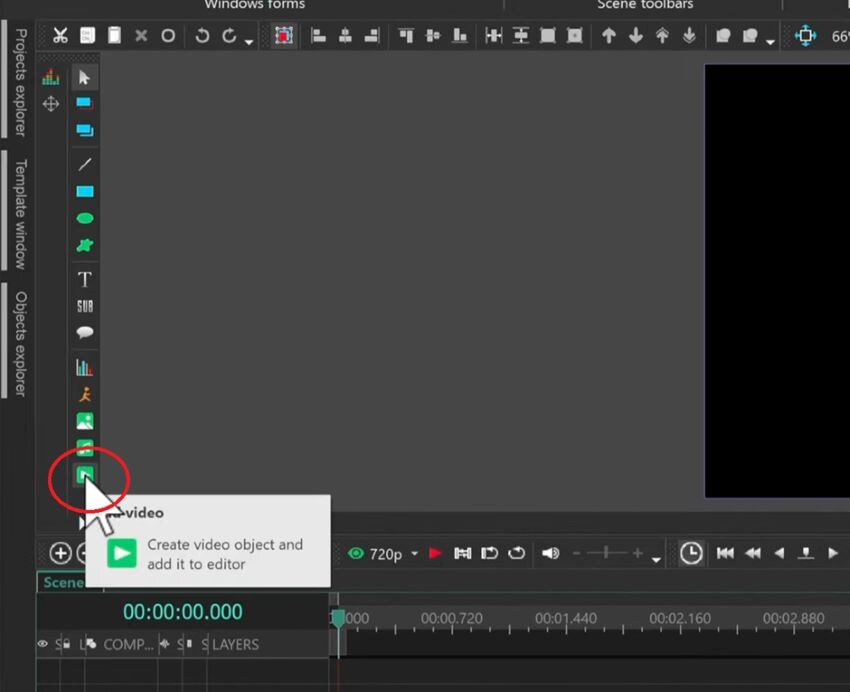Click the tooltip speech bubble tool

85,332
